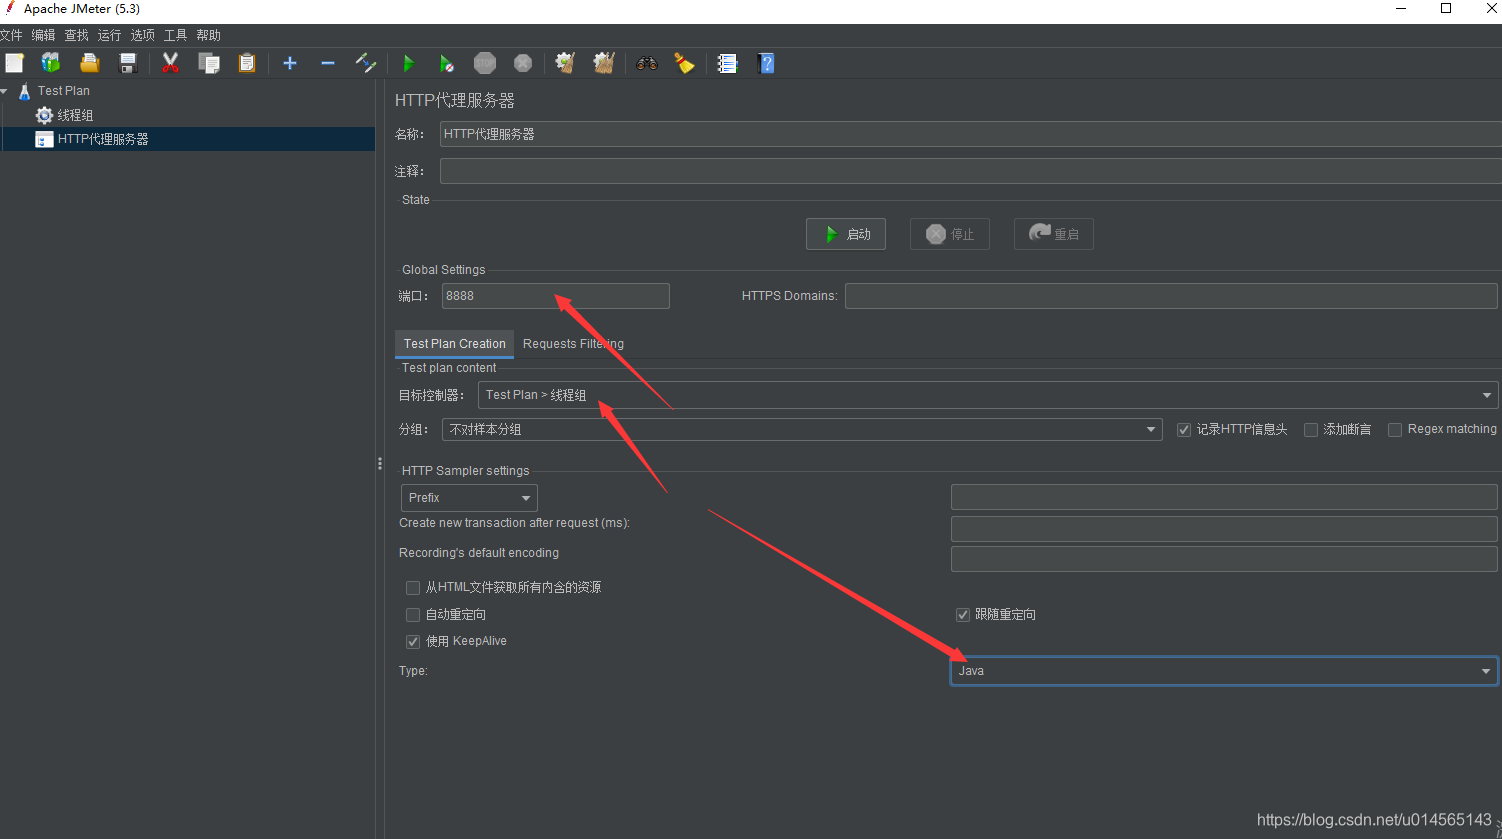Reset search with yellow broom icon
Viewport: 1502px width, 839px height.
coord(685,63)
